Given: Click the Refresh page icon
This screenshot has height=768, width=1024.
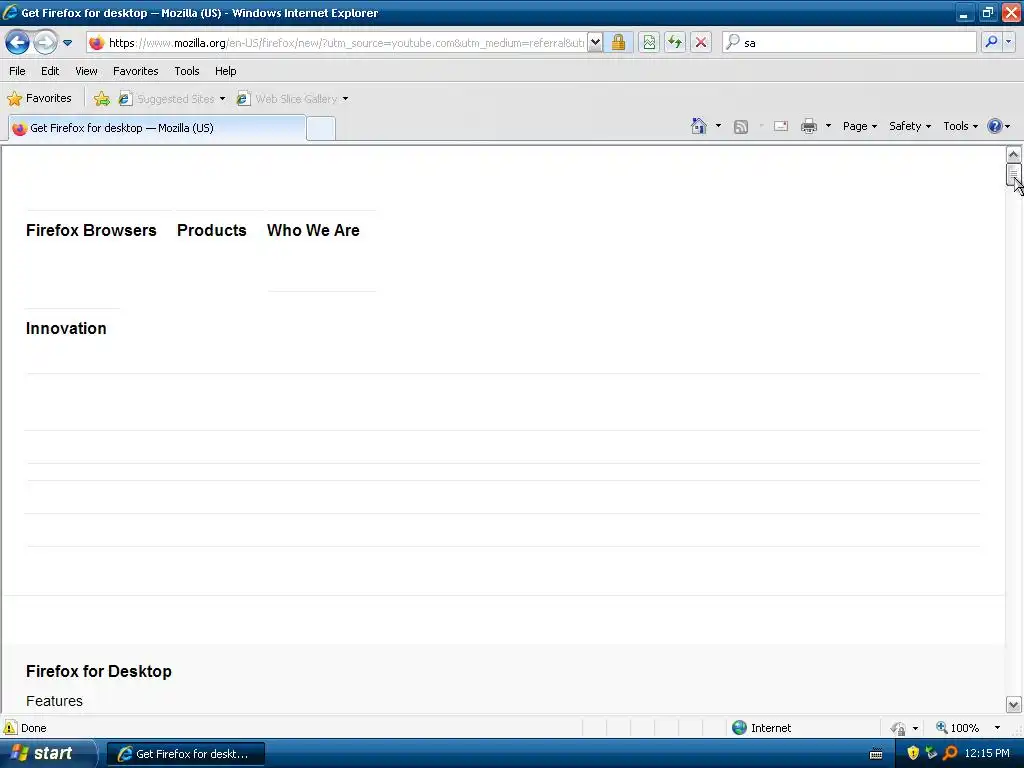Looking at the screenshot, I should click(x=675, y=43).
